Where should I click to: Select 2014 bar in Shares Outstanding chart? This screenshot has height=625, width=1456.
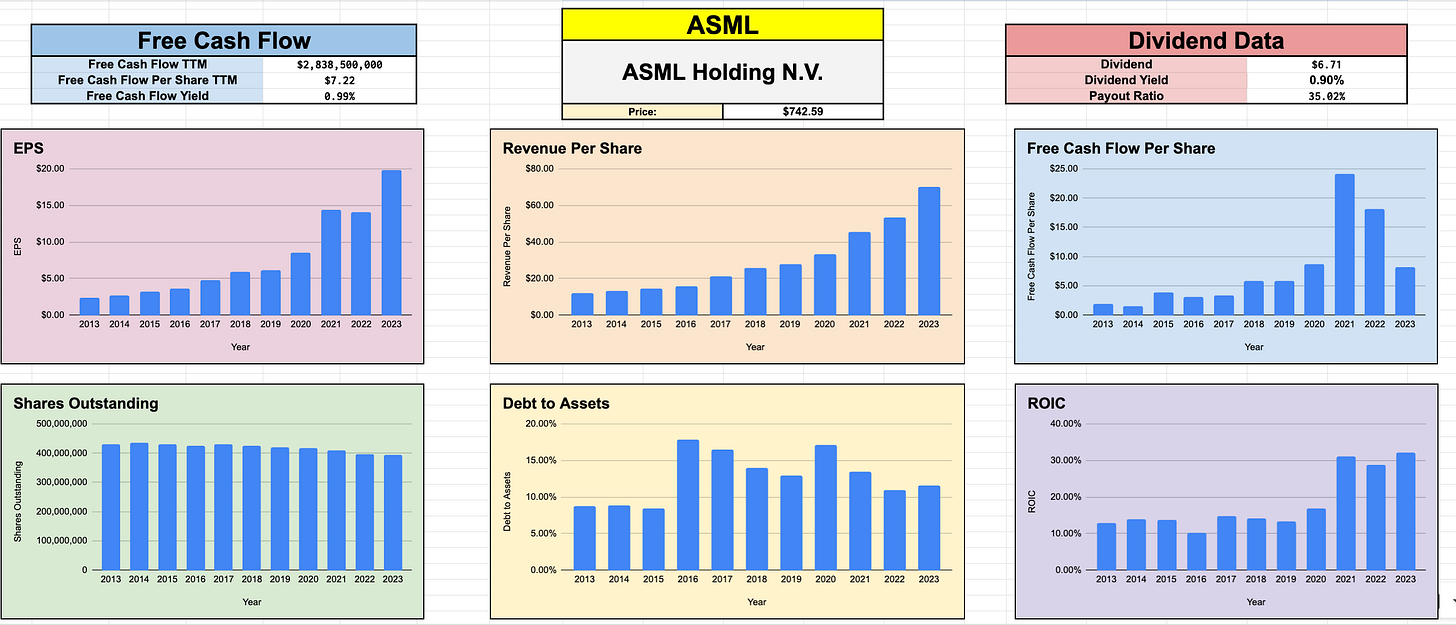point(139,507)
